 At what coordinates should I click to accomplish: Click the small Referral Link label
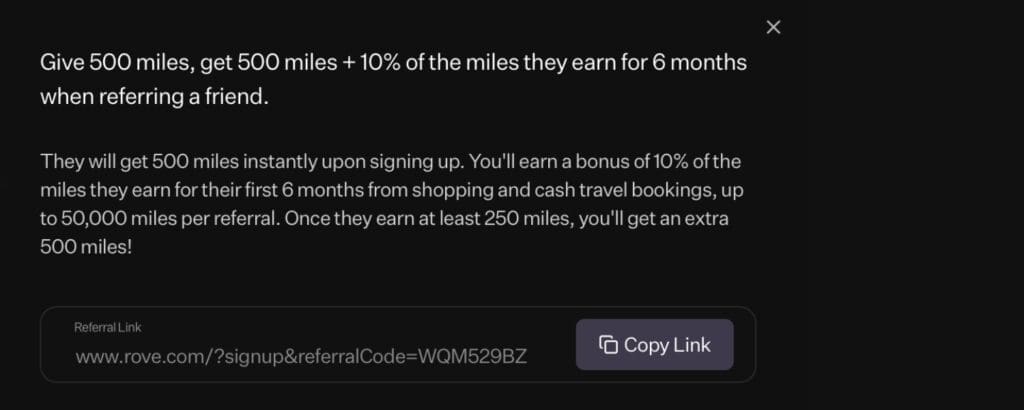pos(107,327)
